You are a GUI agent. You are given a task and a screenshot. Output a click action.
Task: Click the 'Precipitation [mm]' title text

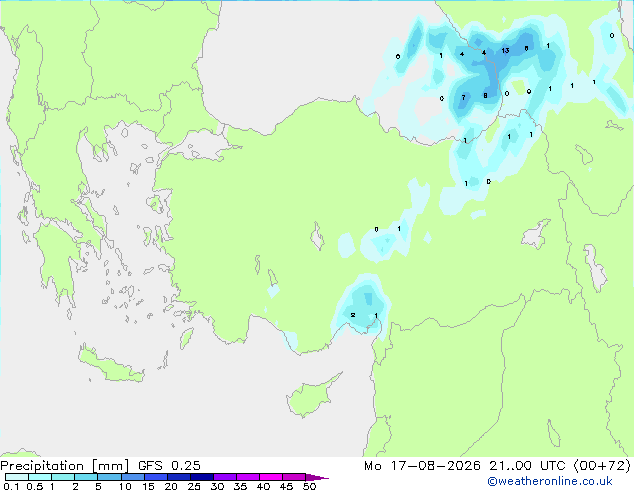tap(65, 466)
